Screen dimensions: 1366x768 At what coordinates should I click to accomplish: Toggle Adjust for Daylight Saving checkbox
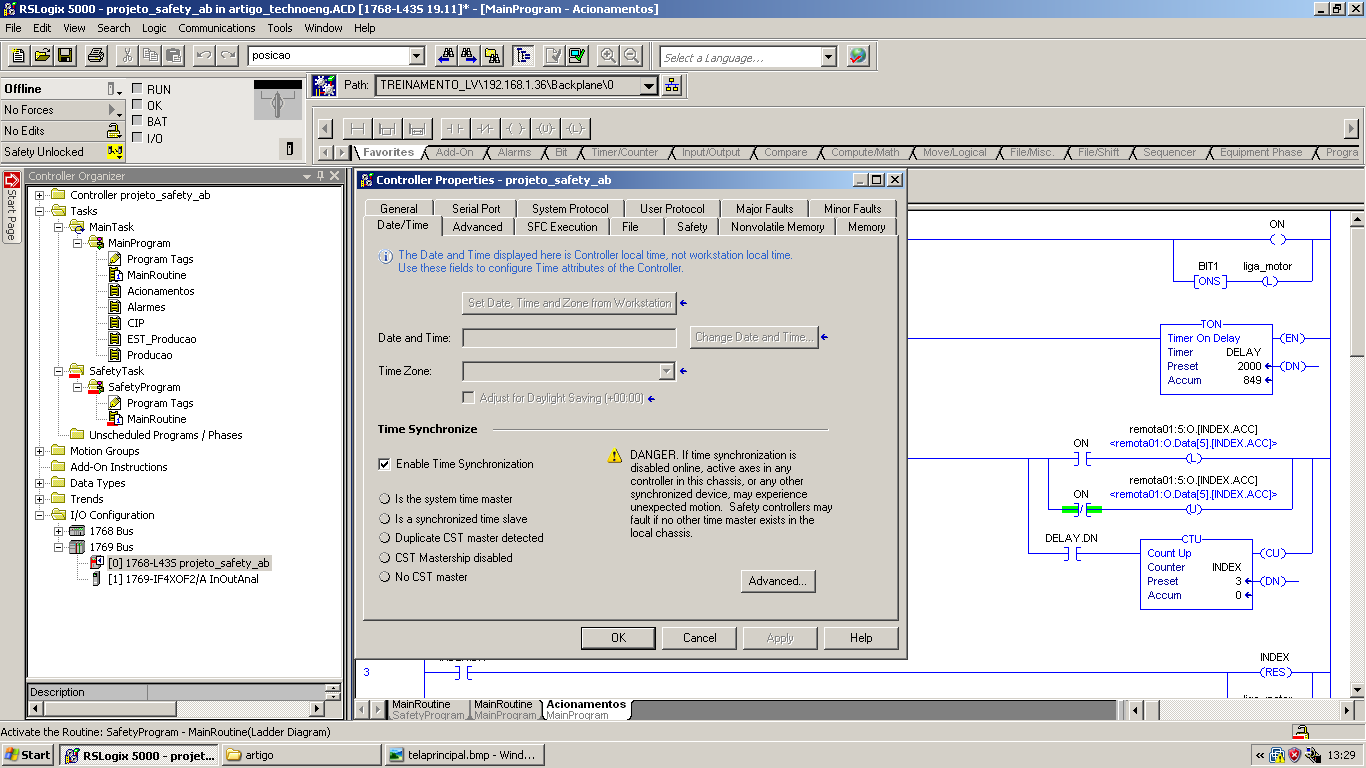(468, 398)
